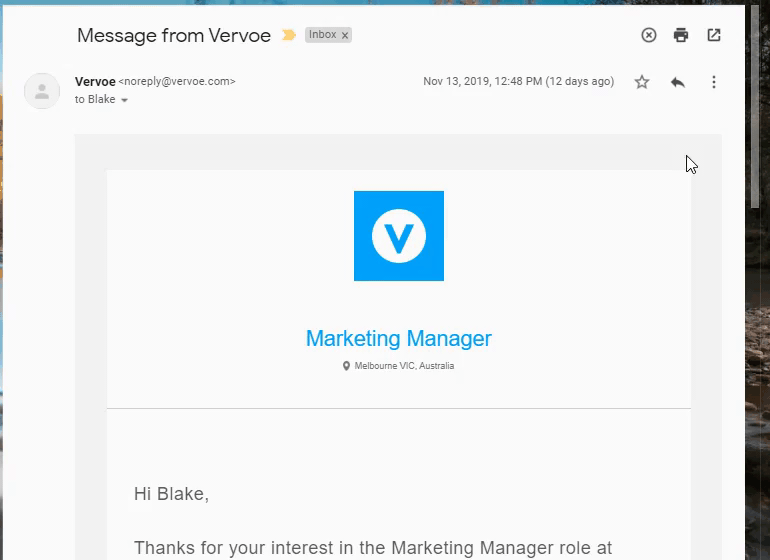This screenshot has height=560, width=770.
Task: Click the 'Message from Vervoe' subject title
Action: 174,35
